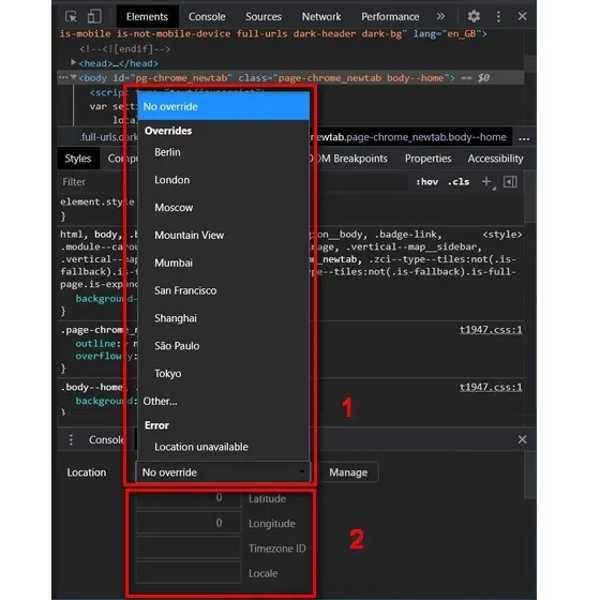This screenshot has width=600, height=600.
Task: Open the second t1947.css:1 source link
Action: (x=491, y=387)
